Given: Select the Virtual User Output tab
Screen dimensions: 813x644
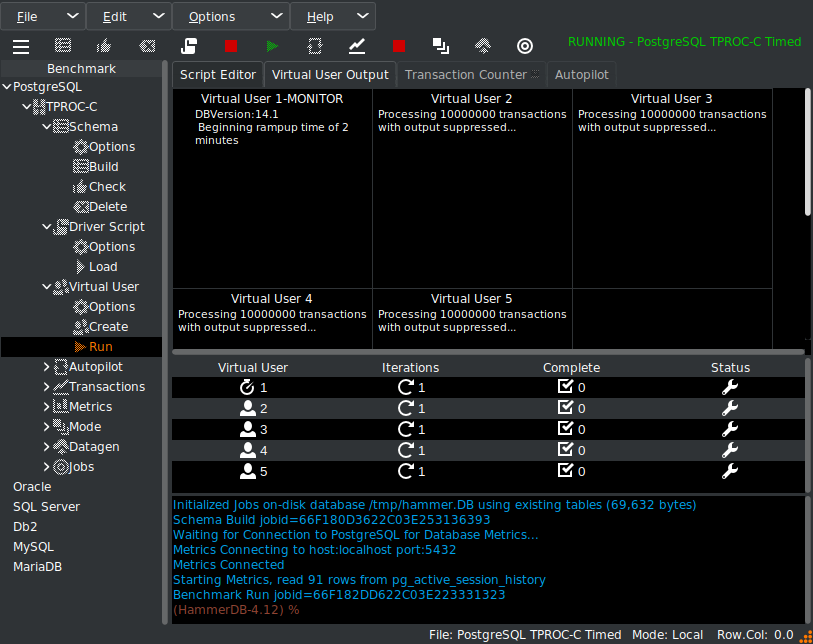Looking at the screenshot, I should (x=330, y=75).
